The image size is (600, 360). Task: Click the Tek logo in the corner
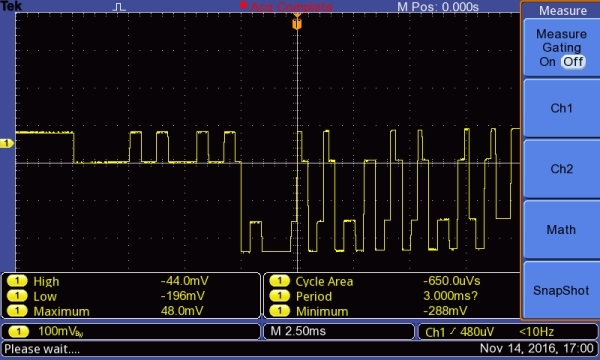pyautogui.click(x=11, y=6)
